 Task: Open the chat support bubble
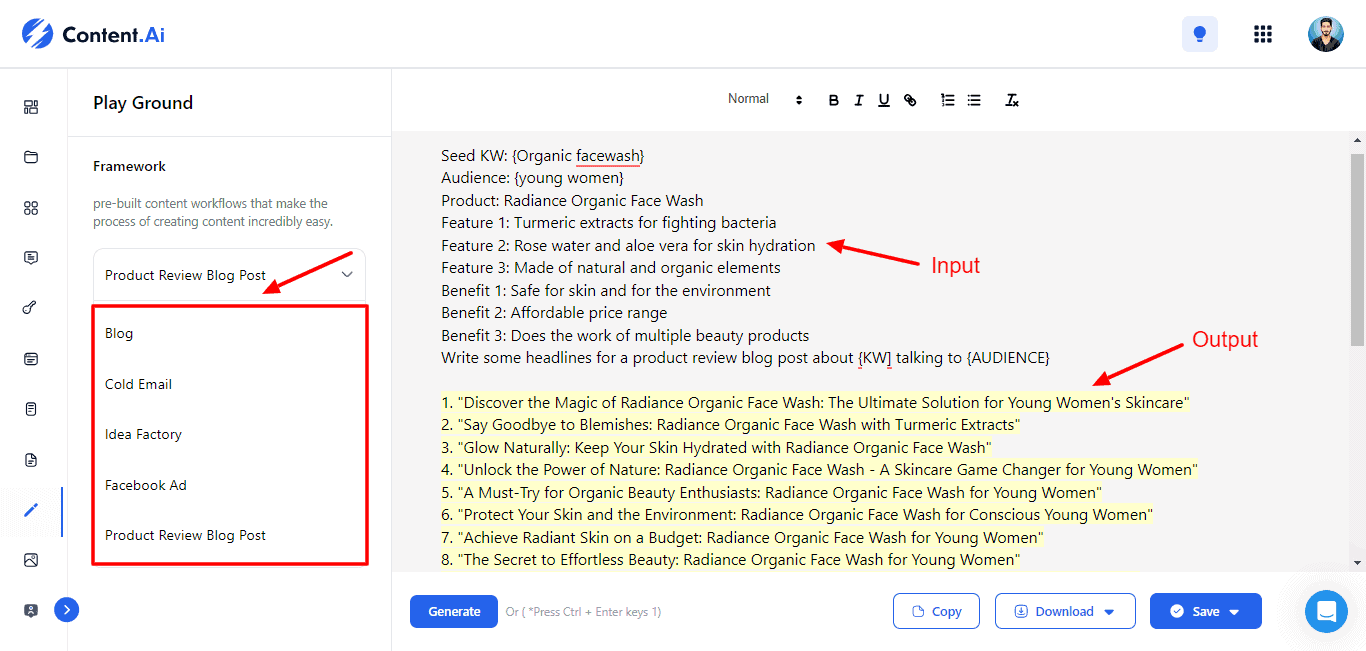(x=1326, y=611)
